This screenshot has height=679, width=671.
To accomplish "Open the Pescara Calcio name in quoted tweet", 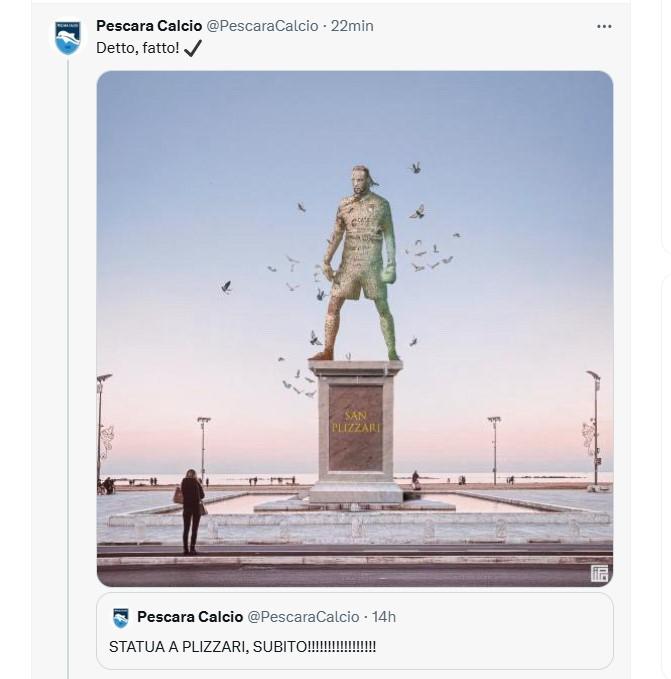I will coord(189,617).
